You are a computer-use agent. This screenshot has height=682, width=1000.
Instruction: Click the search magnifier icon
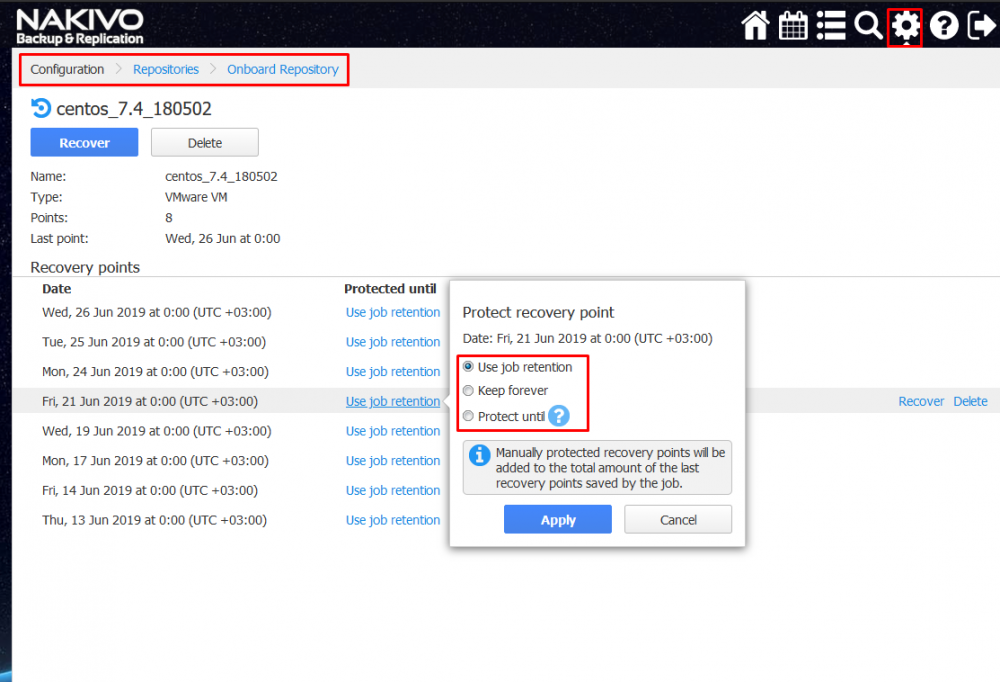tap(868, 26)
